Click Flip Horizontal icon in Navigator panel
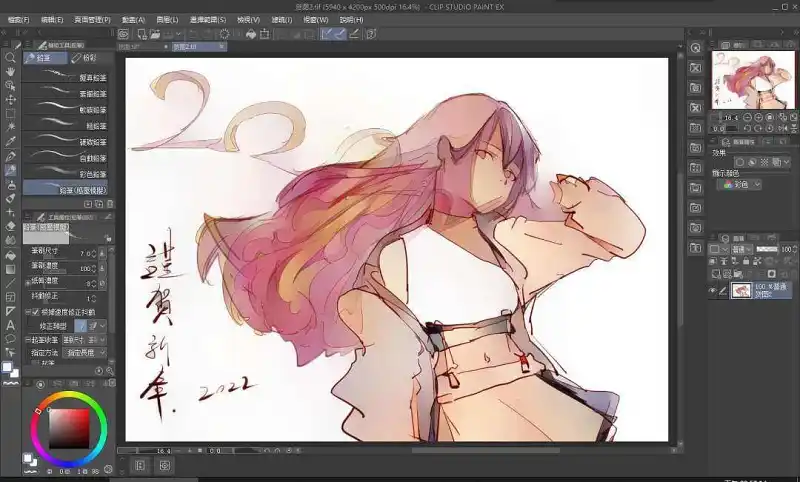800x482 pixels. tap(783, 129)
